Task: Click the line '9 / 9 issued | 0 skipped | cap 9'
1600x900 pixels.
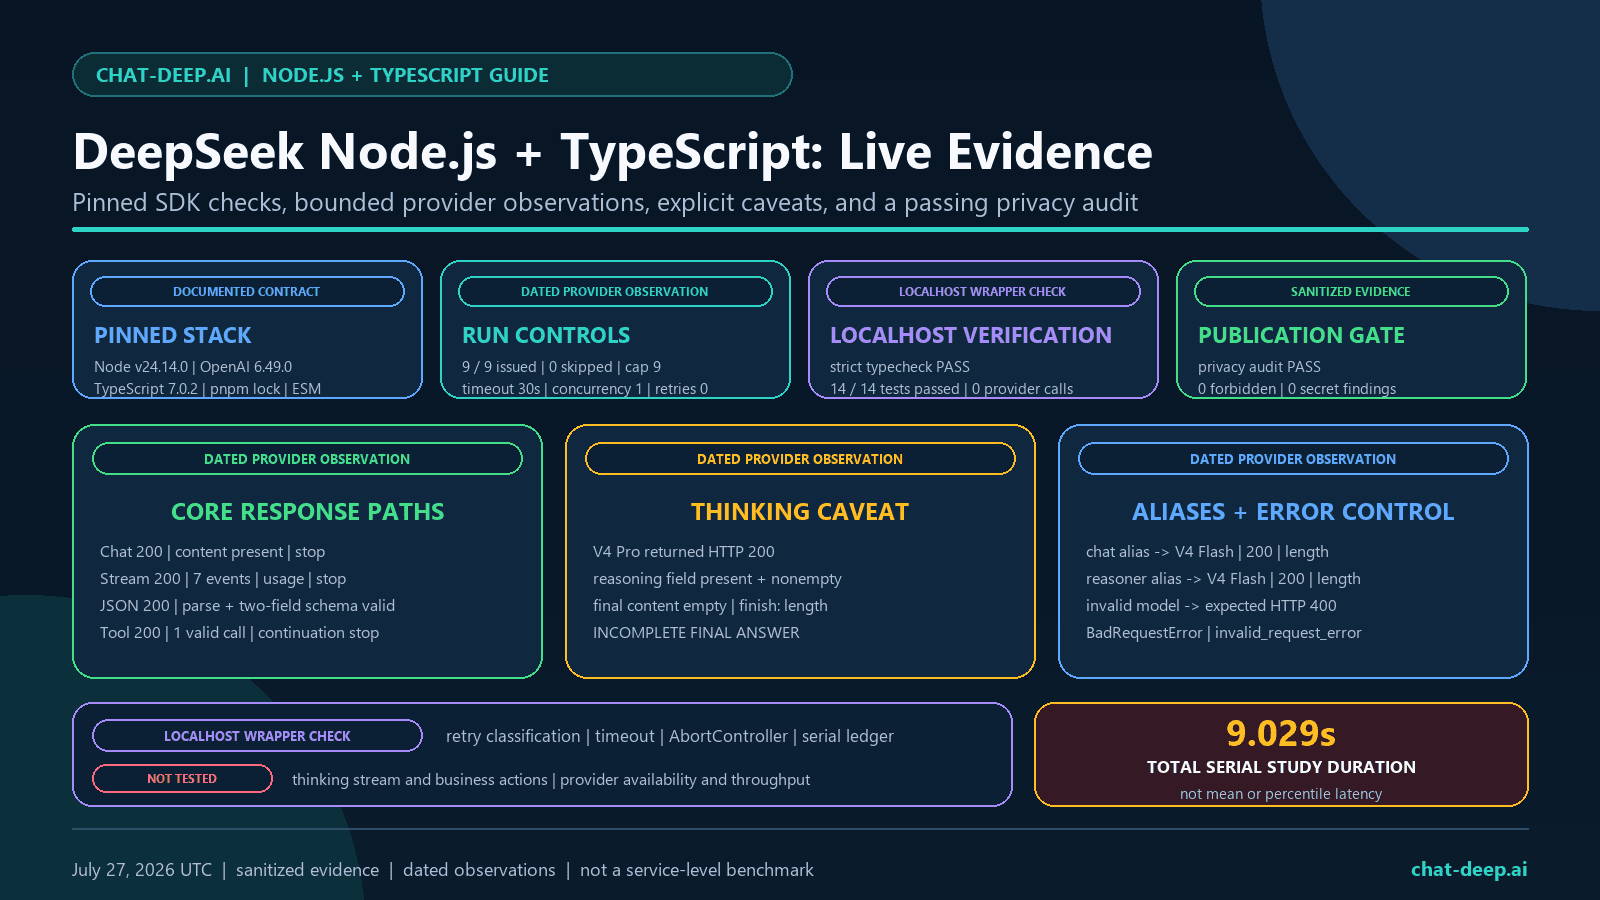Action: coord(561,367)
